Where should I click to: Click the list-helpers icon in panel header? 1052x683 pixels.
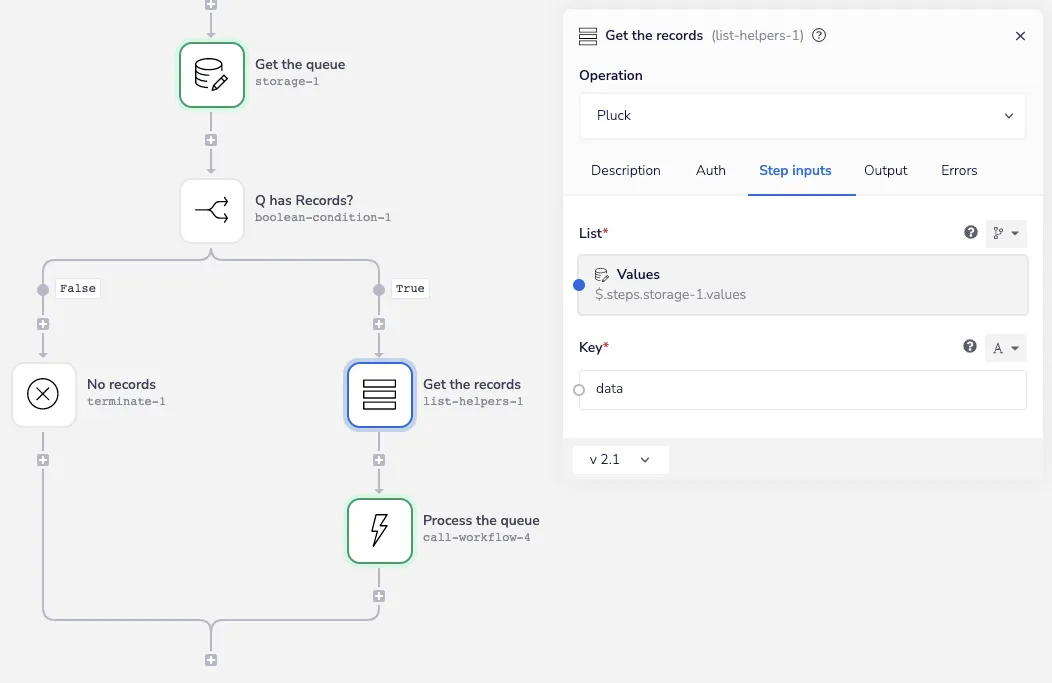pos(588,36)
